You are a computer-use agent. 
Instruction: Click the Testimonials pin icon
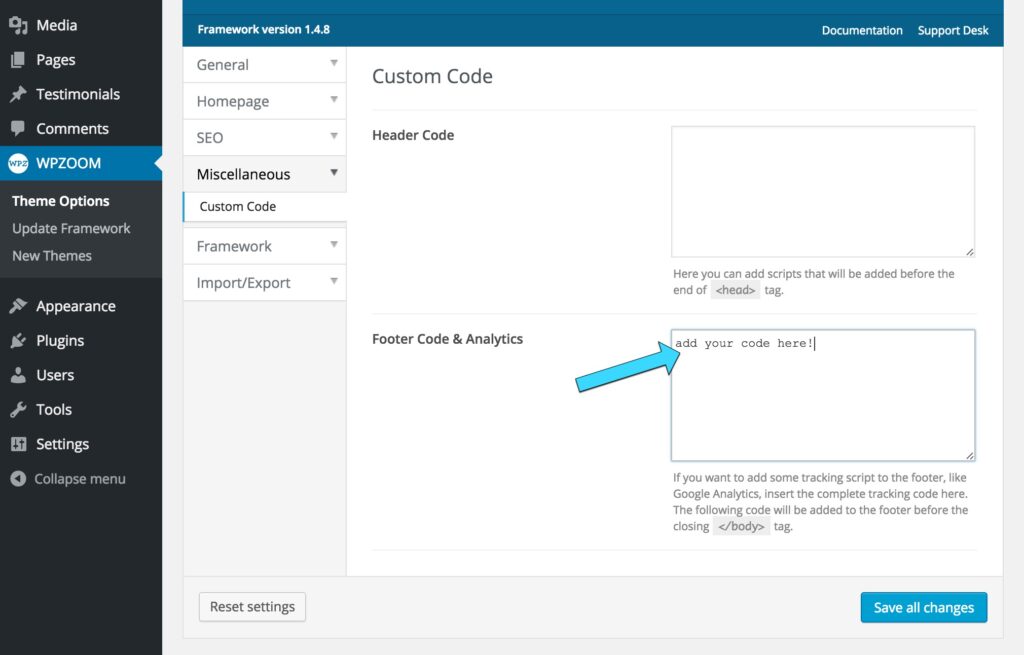(18, 94)
